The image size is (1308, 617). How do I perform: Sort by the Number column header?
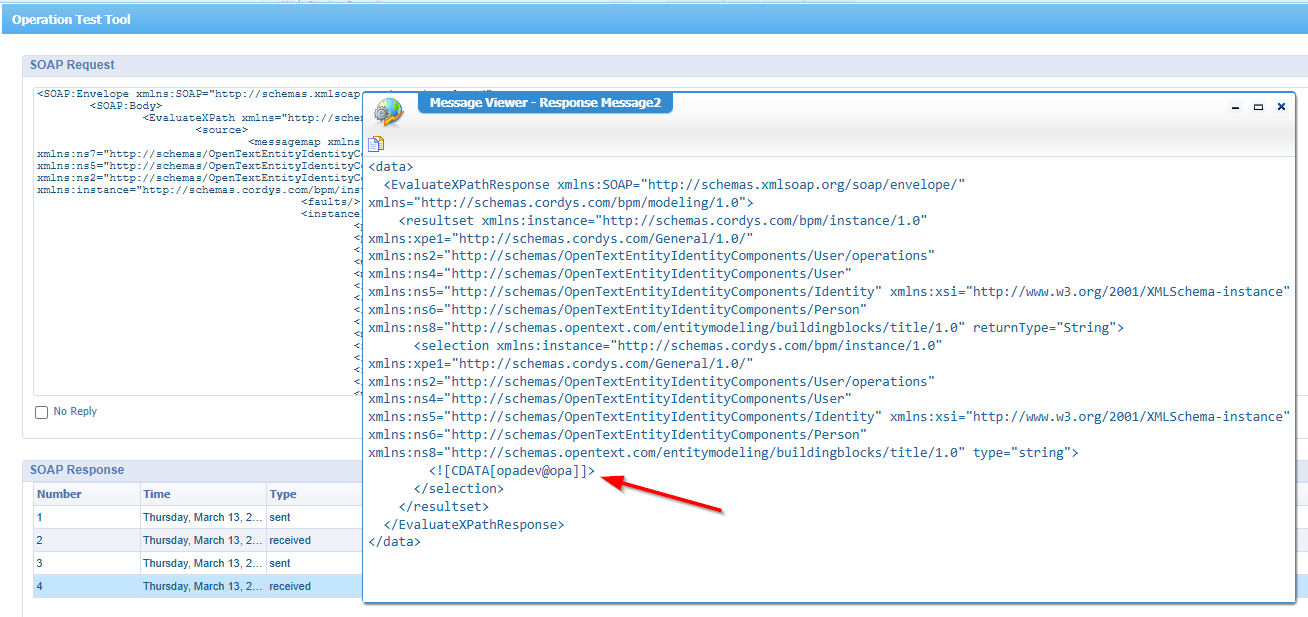click(60, 493)
